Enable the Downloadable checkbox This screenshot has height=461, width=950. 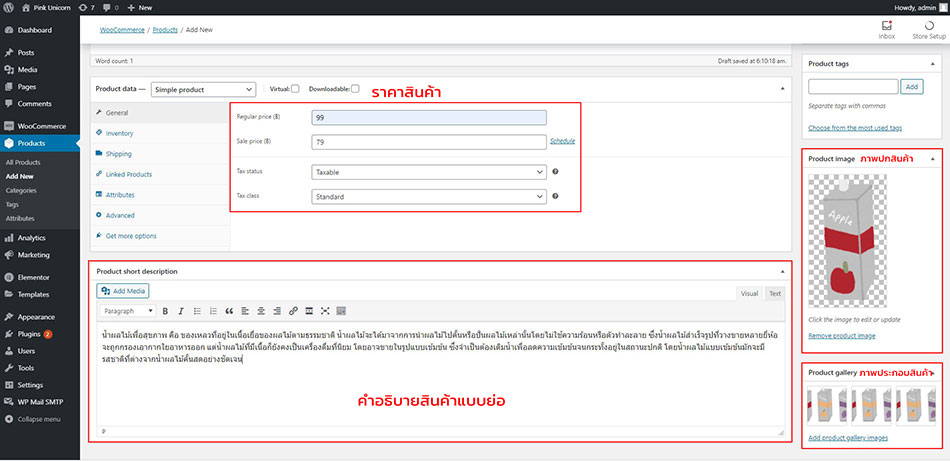click(355, 89)
